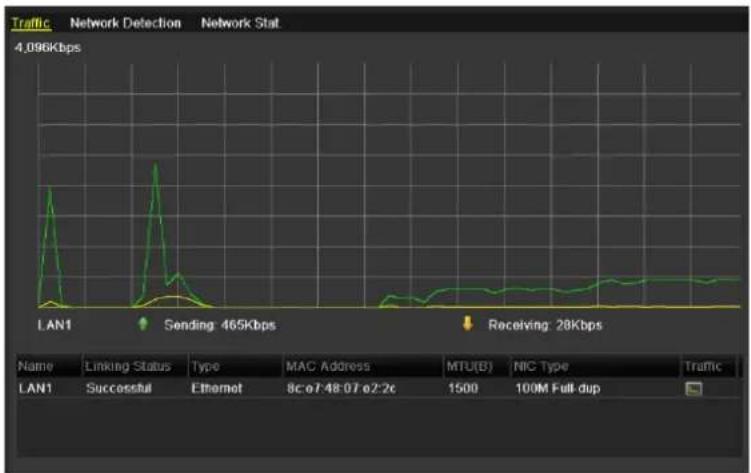The image size is (751, 473).
Task: Click the LAN1 row traffic graph icon
Action: click(x=694, y=388)
